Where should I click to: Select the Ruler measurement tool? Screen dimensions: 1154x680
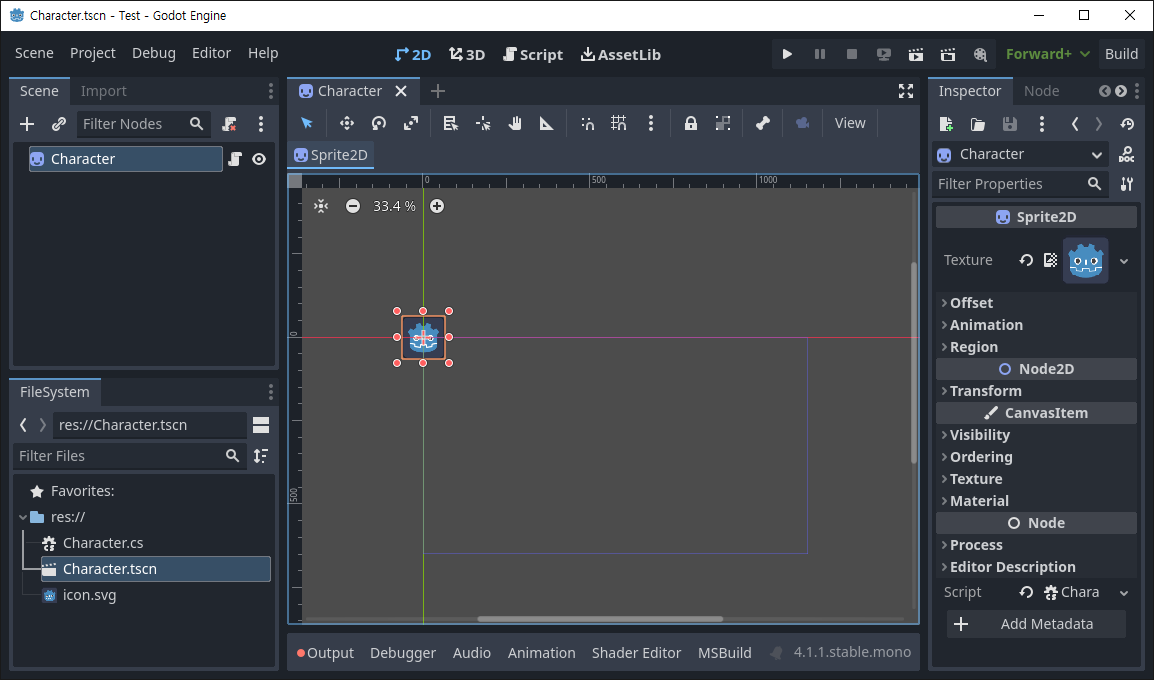tap(547, 123)
